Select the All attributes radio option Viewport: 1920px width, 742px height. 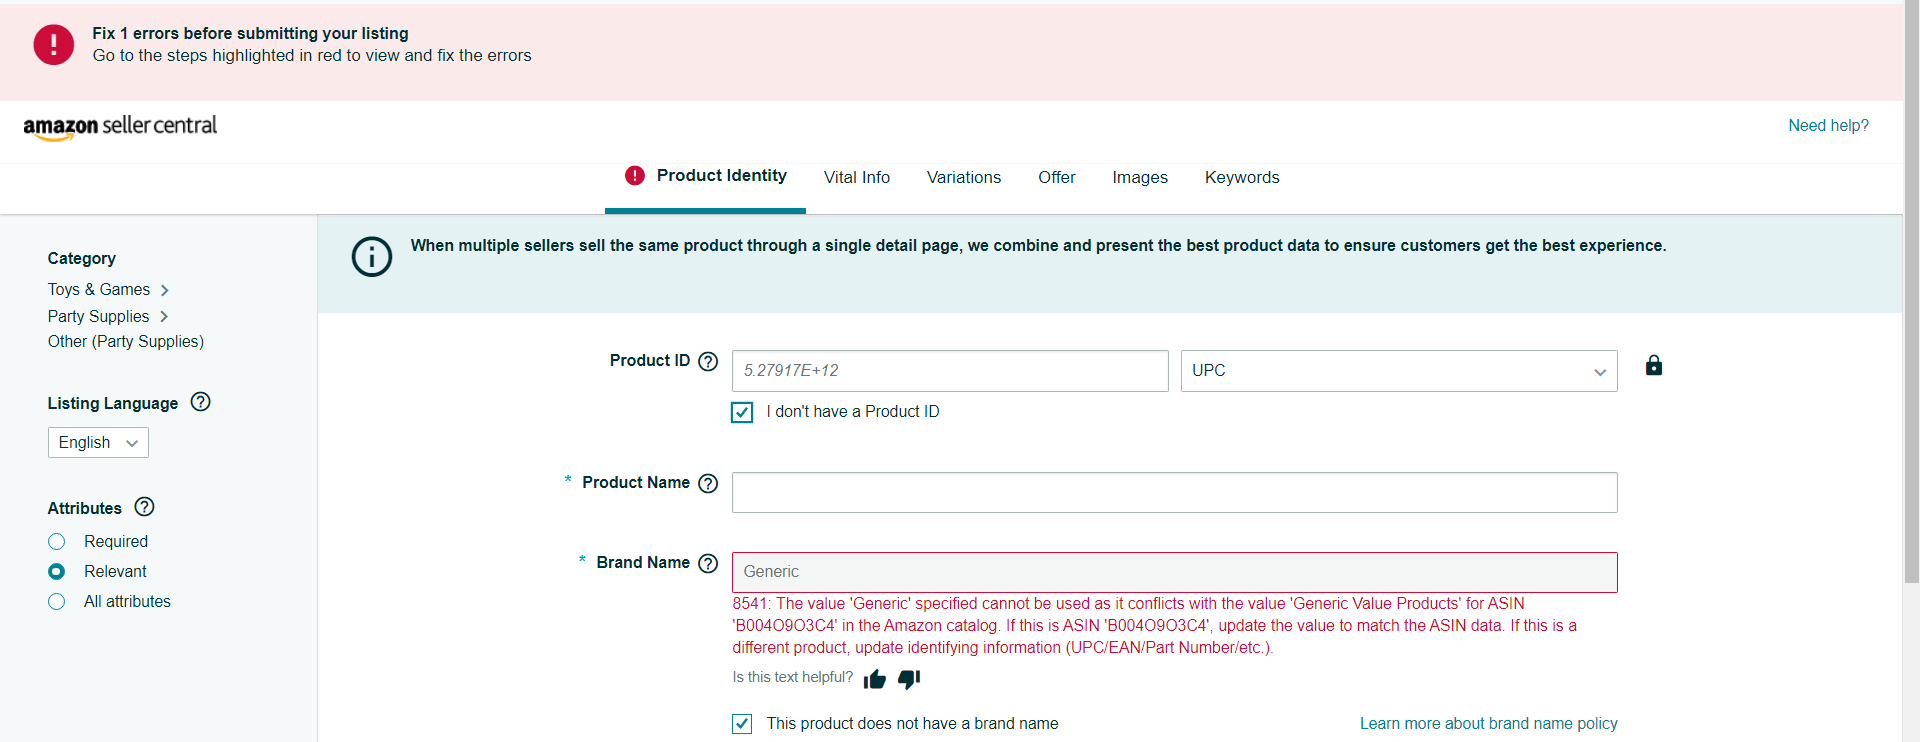[x=57, y=602]
